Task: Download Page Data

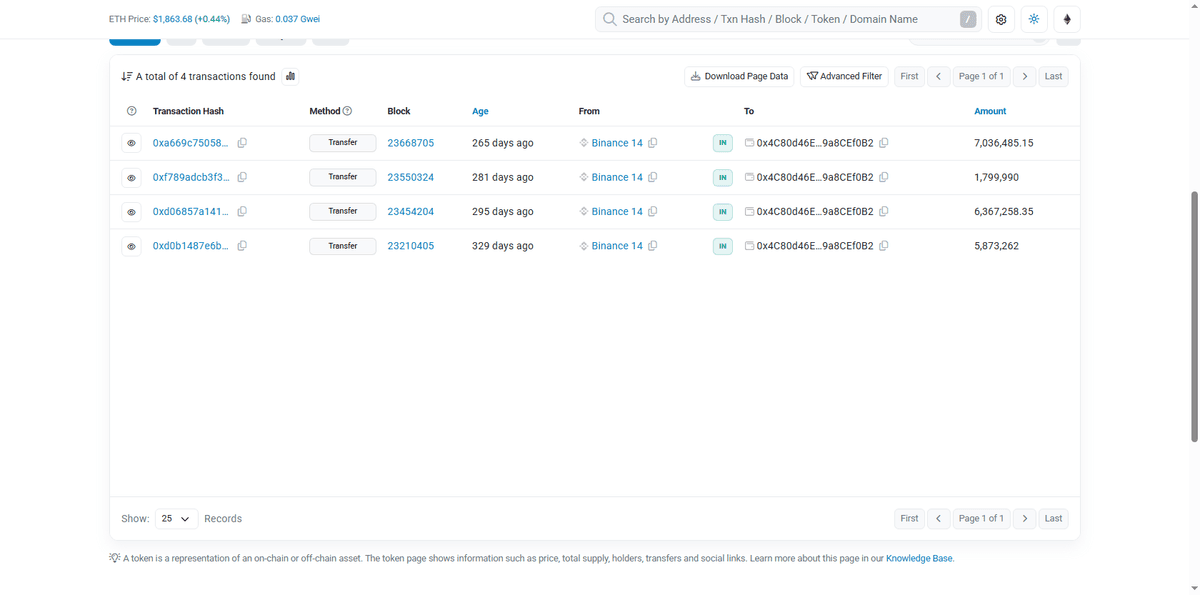Action: point(740,76)
